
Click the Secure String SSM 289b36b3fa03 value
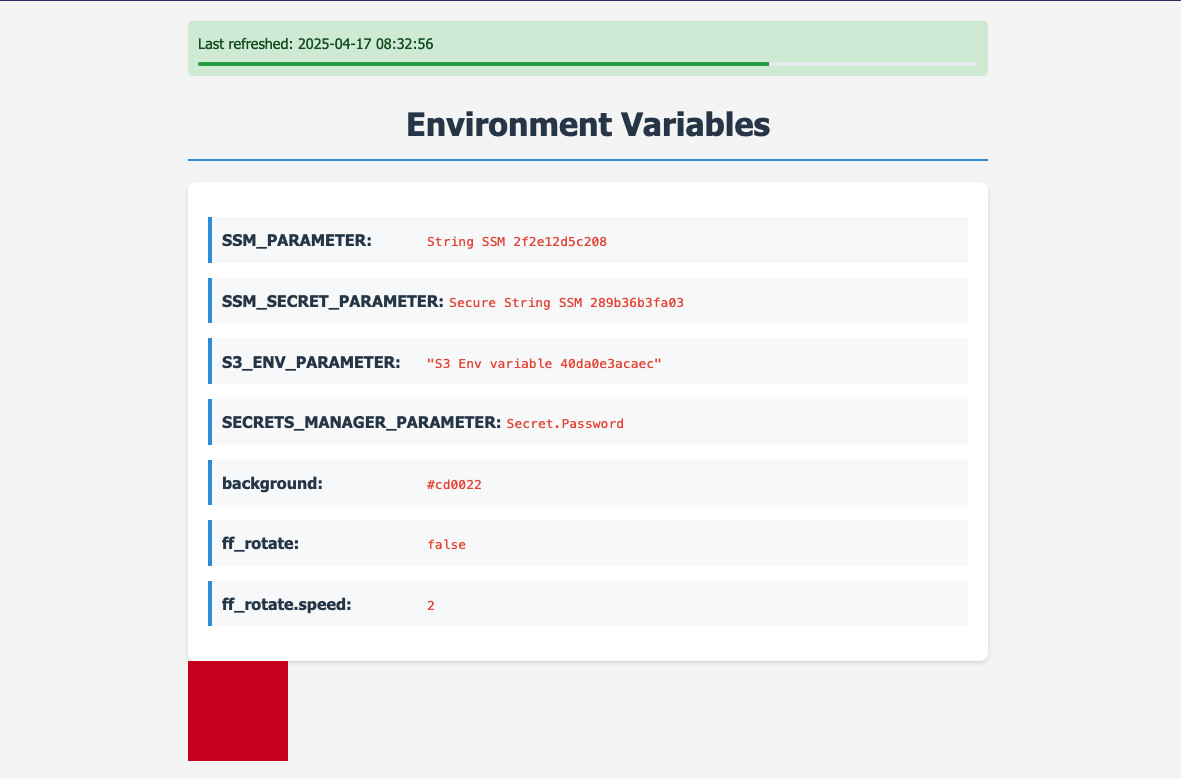[566, 302]
